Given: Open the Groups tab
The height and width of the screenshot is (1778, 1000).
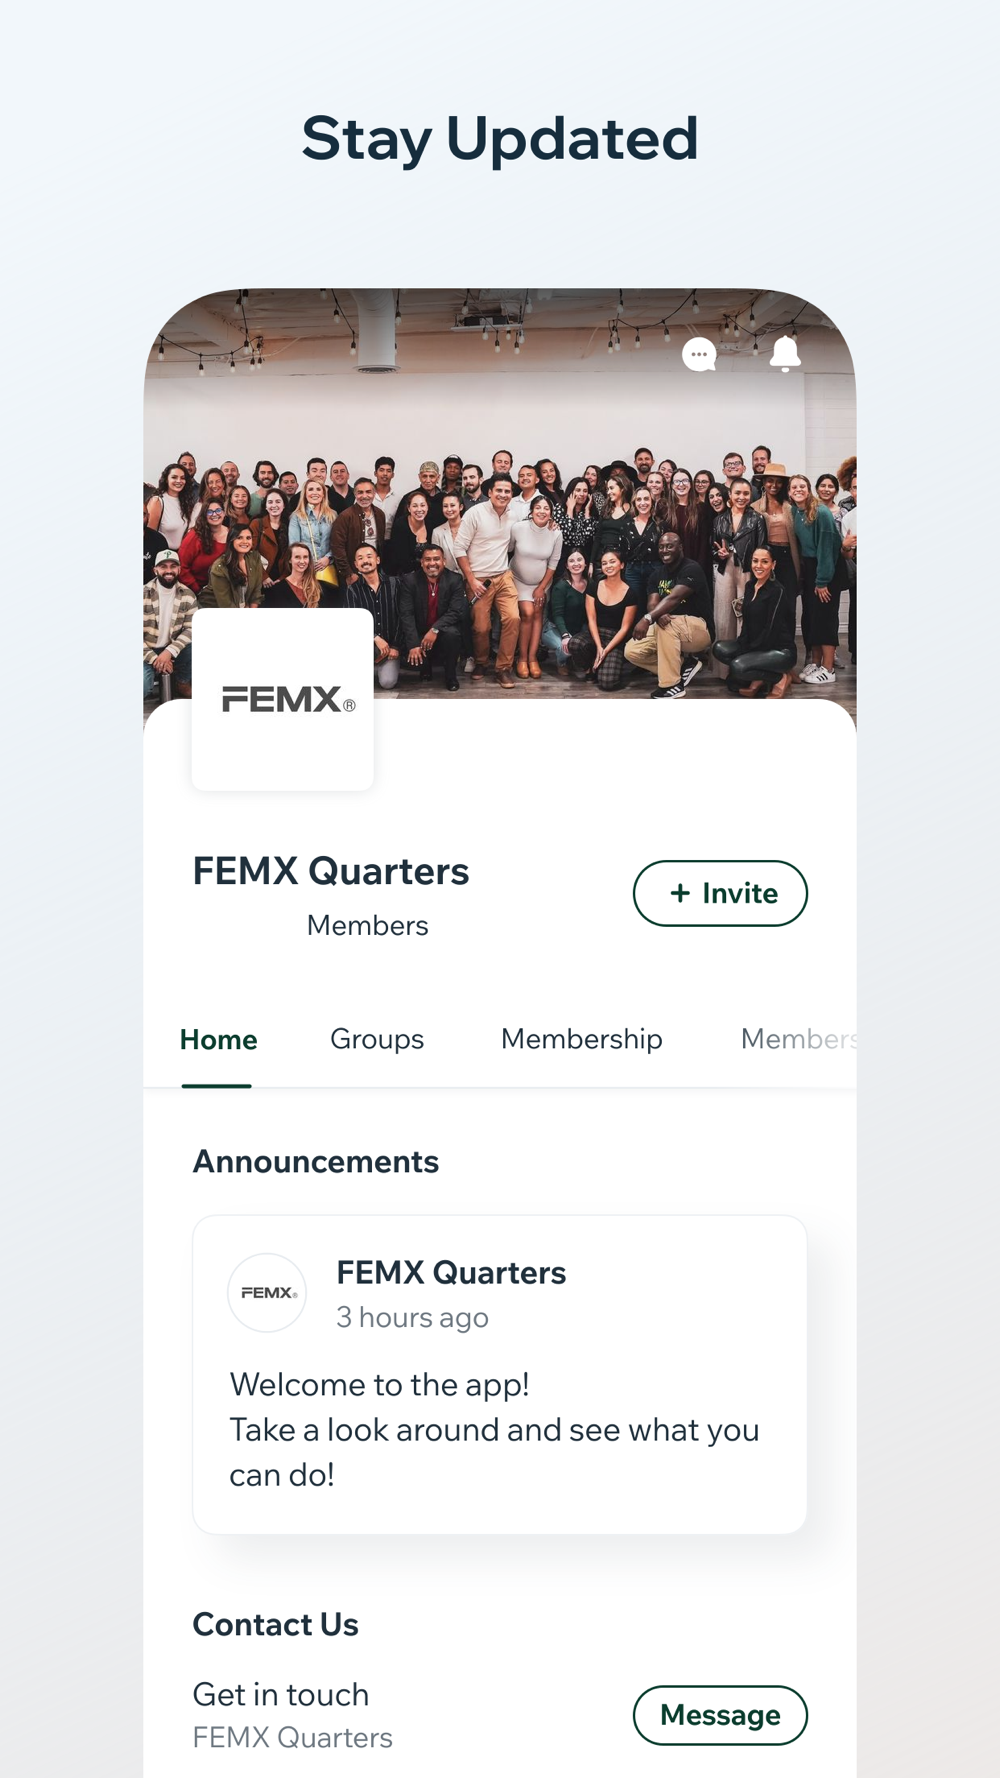Looking at the screenshot, I should (x=377, y=1039).
